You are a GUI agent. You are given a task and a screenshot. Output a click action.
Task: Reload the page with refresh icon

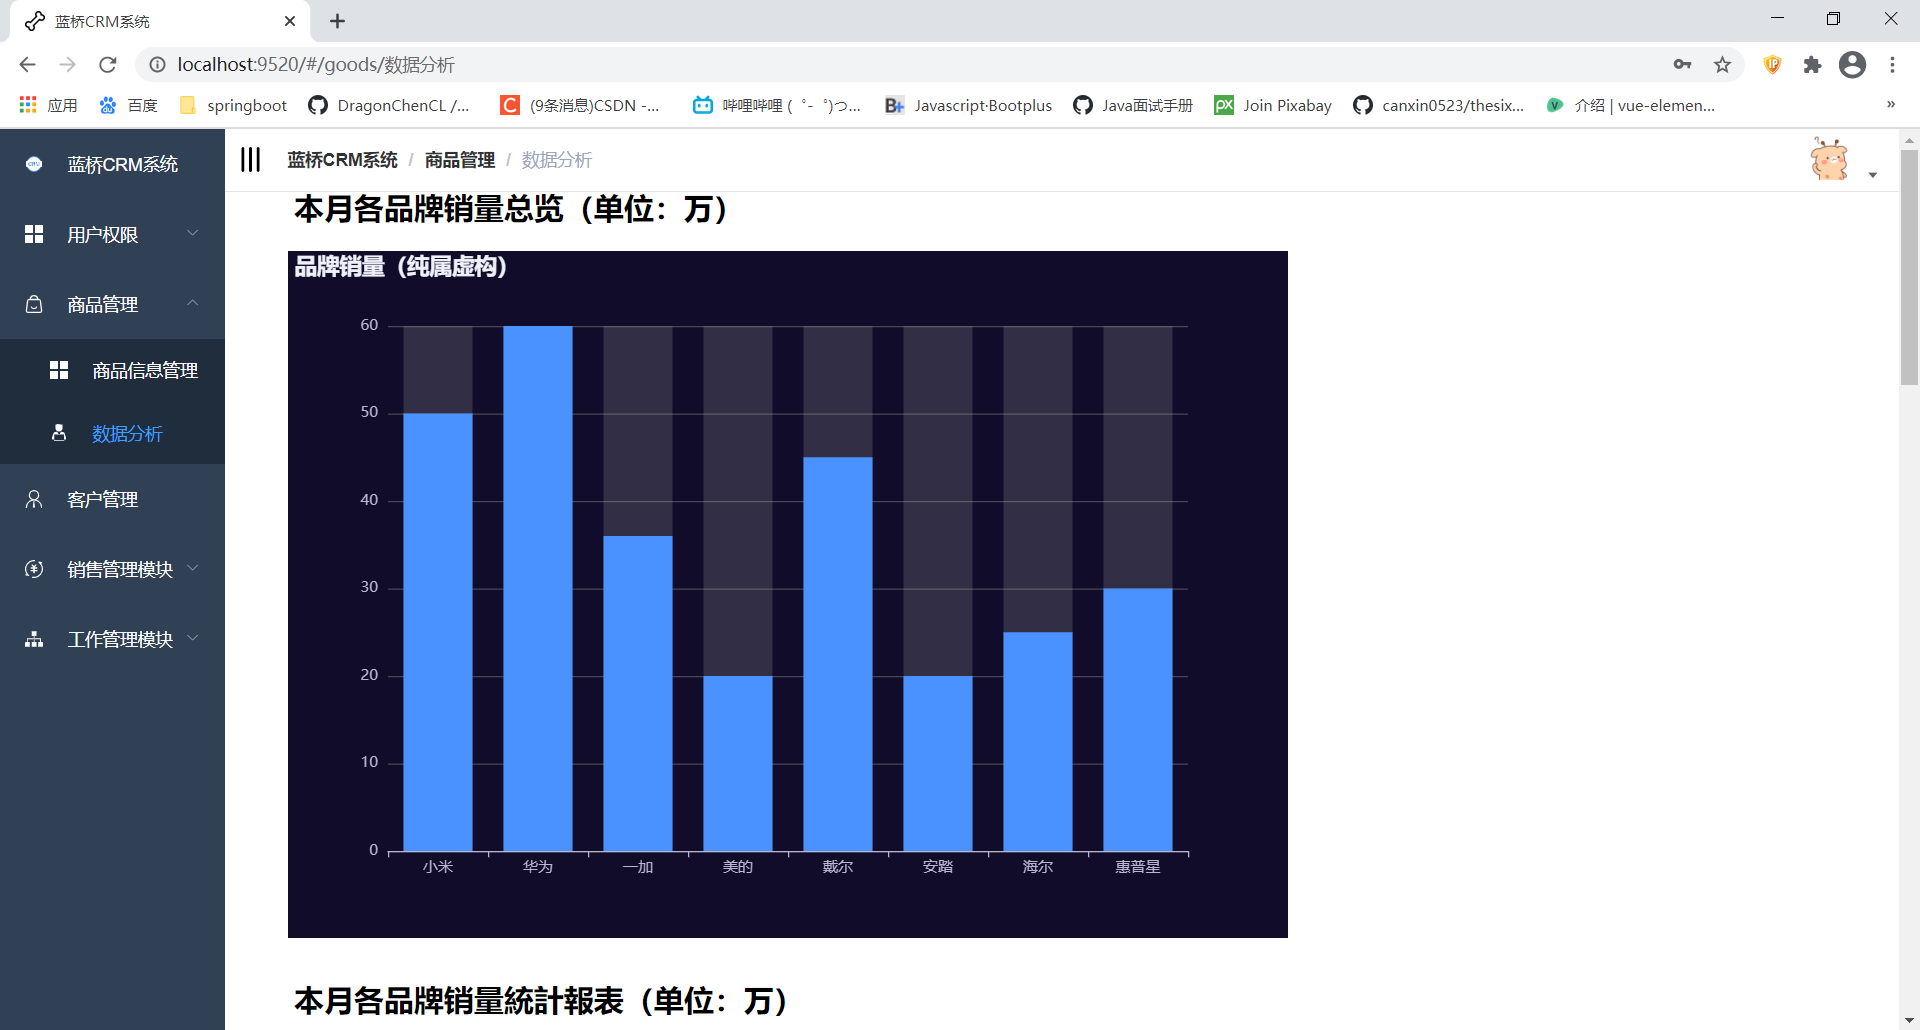pos(108,64)
